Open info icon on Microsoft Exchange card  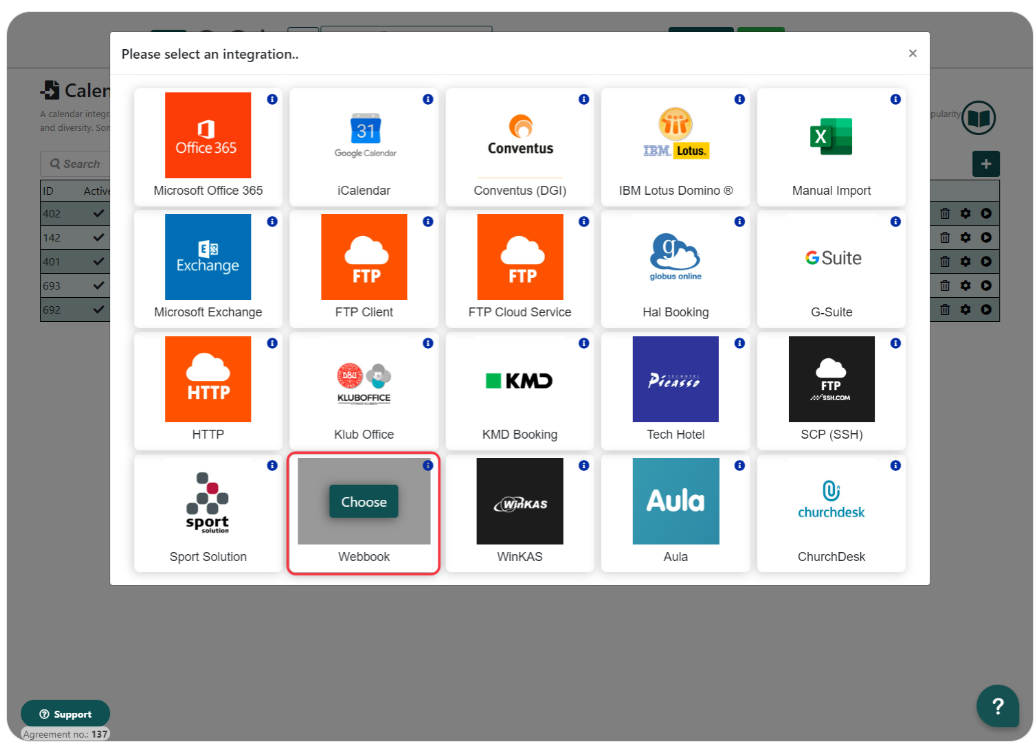[272, 221]
